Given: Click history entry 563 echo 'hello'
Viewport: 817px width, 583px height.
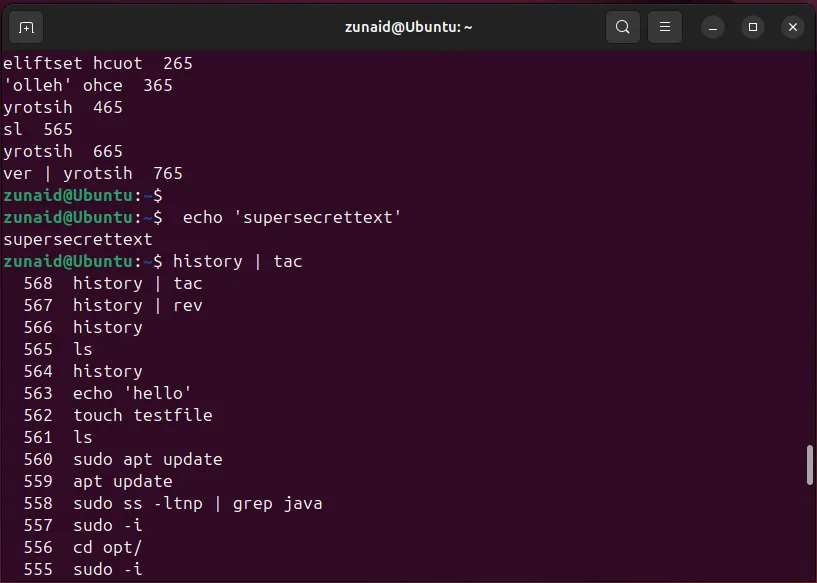Looking at the screenshot, I should (131, 393).
